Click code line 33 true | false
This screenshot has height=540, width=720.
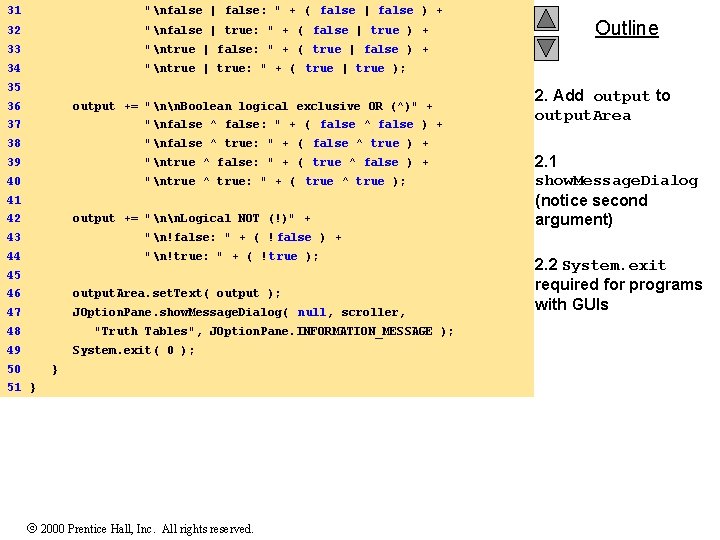point(287,49)
